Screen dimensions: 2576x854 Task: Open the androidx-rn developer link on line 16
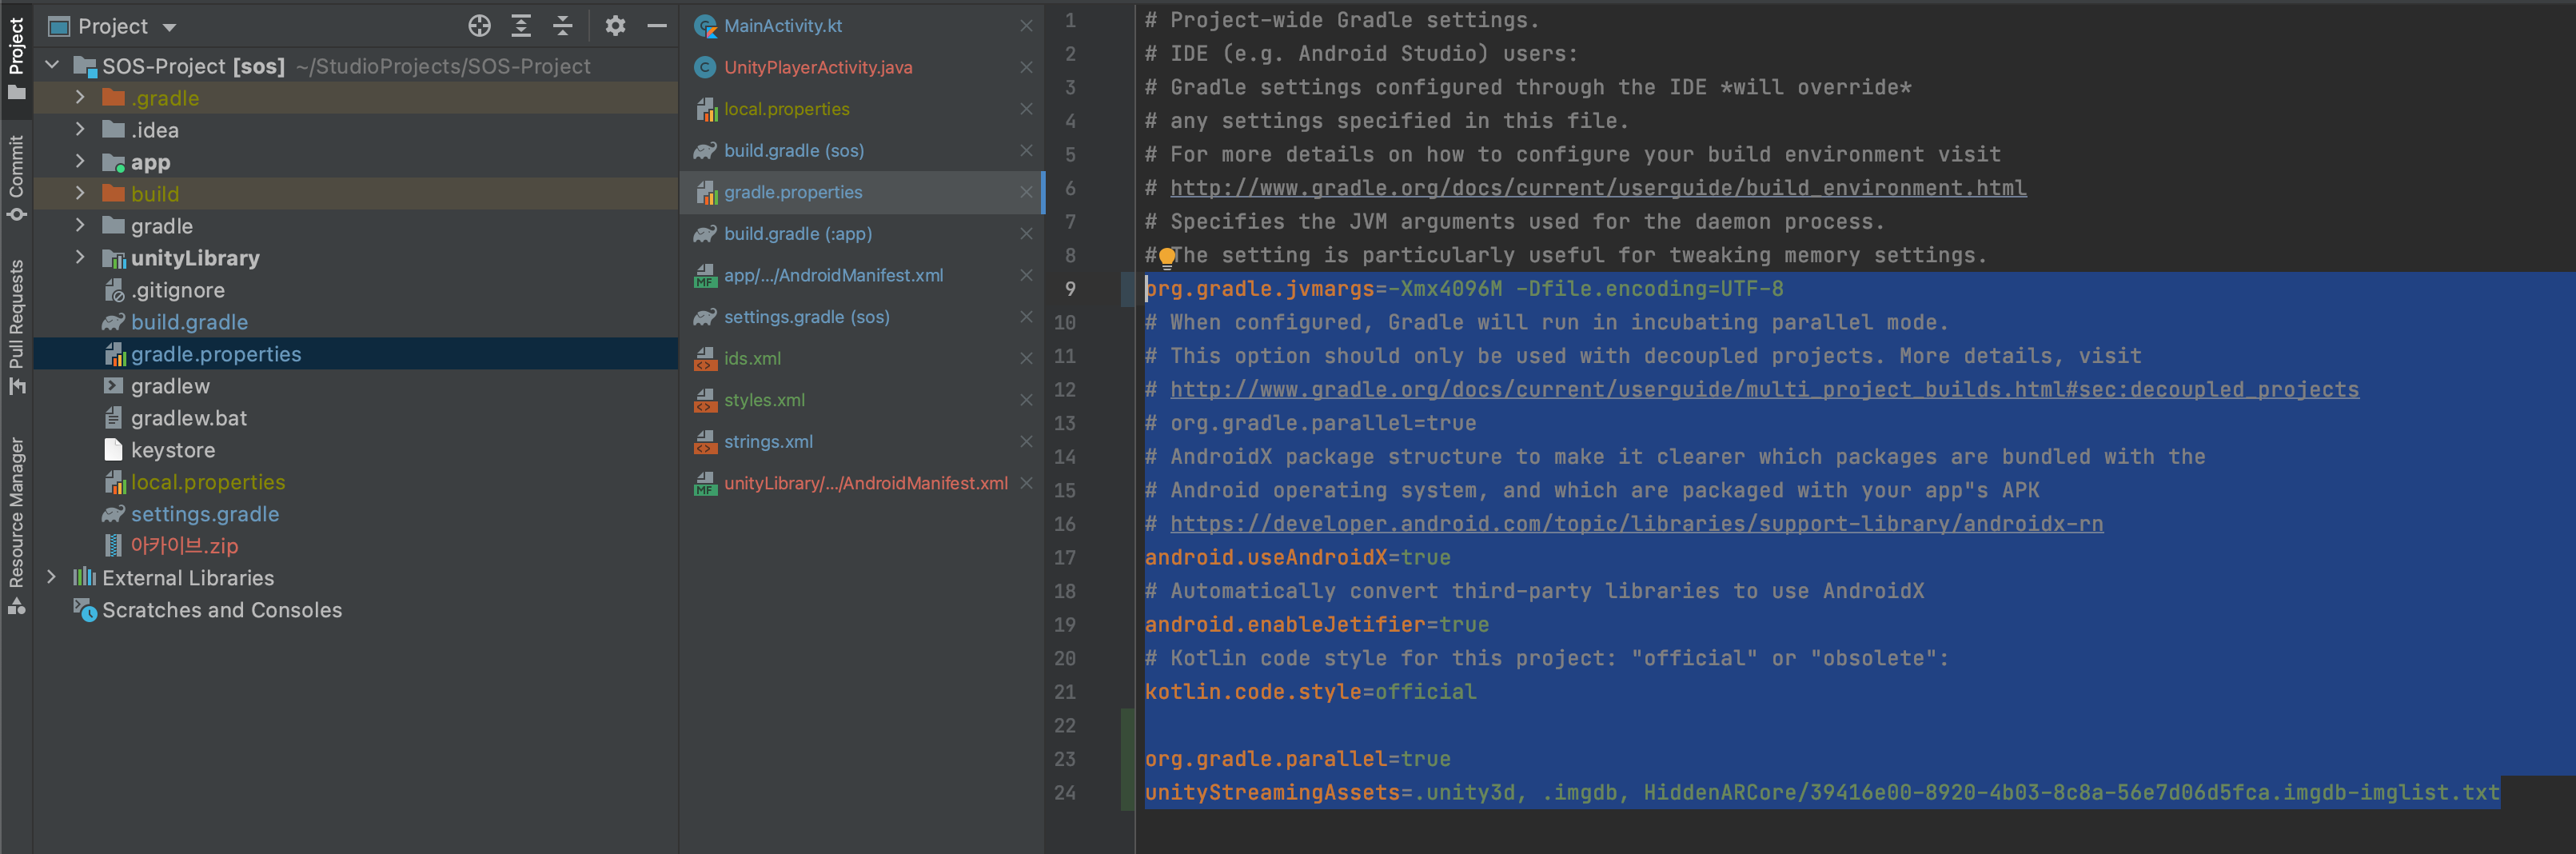[x=1636, y=524]
